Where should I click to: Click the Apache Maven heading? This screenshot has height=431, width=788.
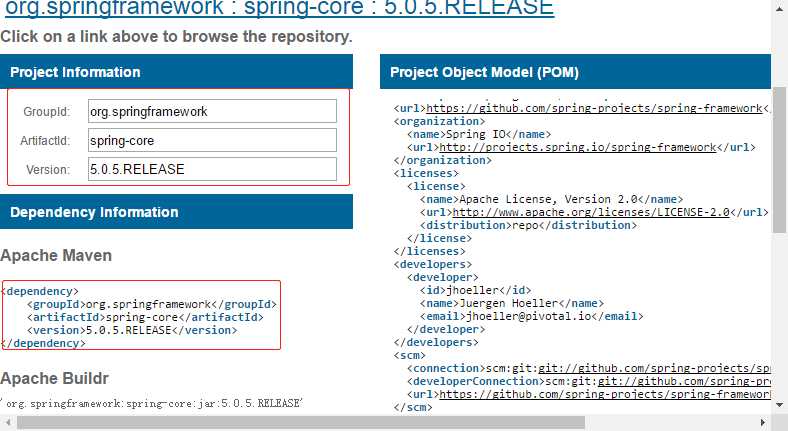click(x=56, y=255)
